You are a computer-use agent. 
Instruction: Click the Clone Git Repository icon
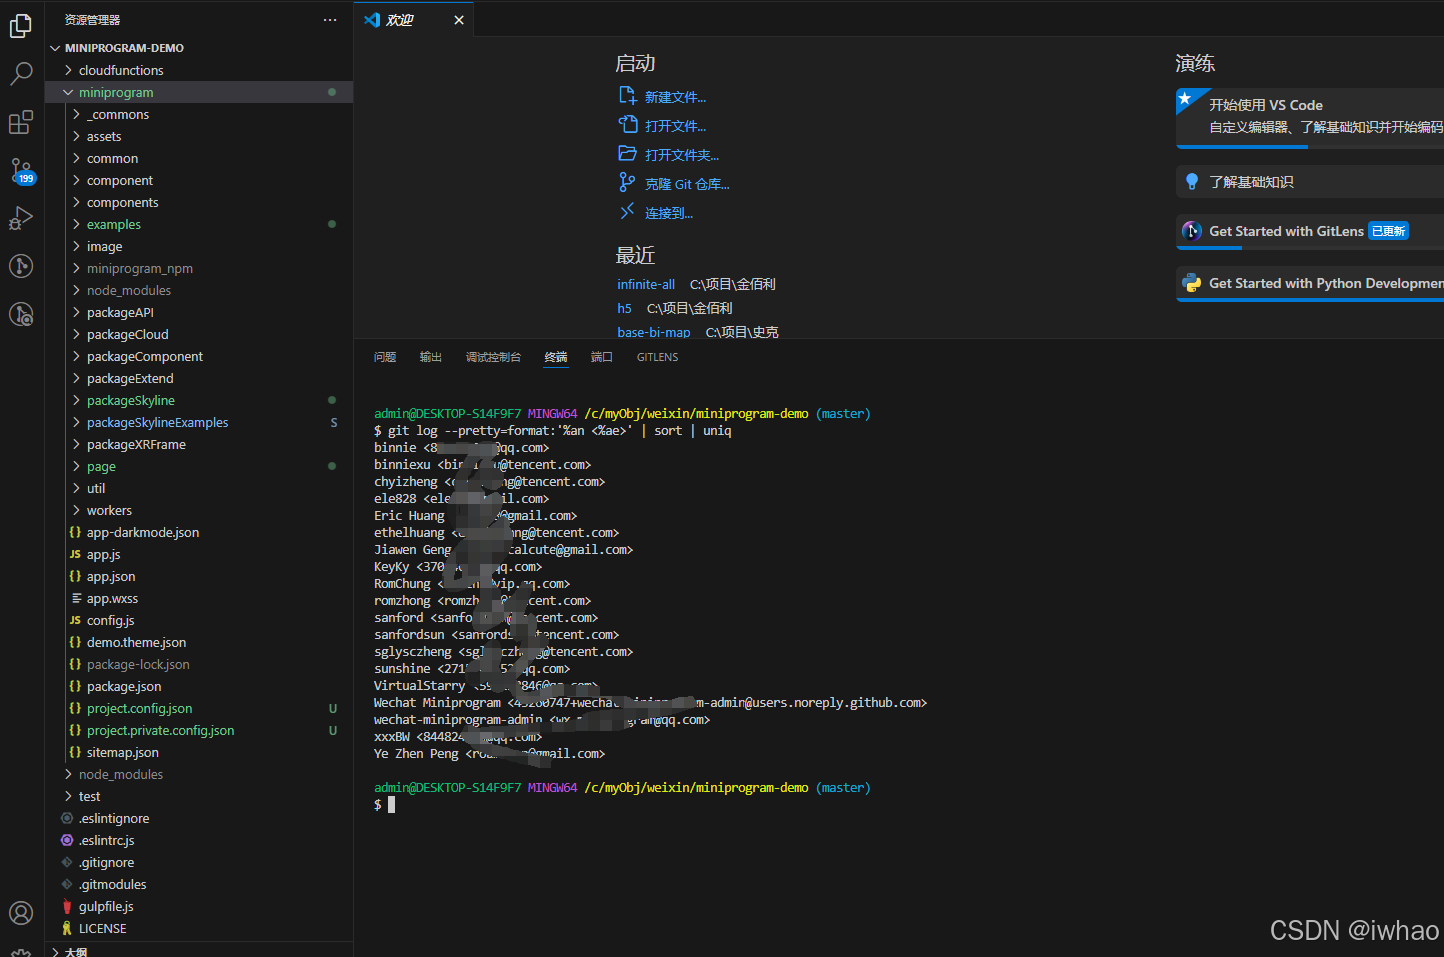pyautogui.click(x=627, y=183)
